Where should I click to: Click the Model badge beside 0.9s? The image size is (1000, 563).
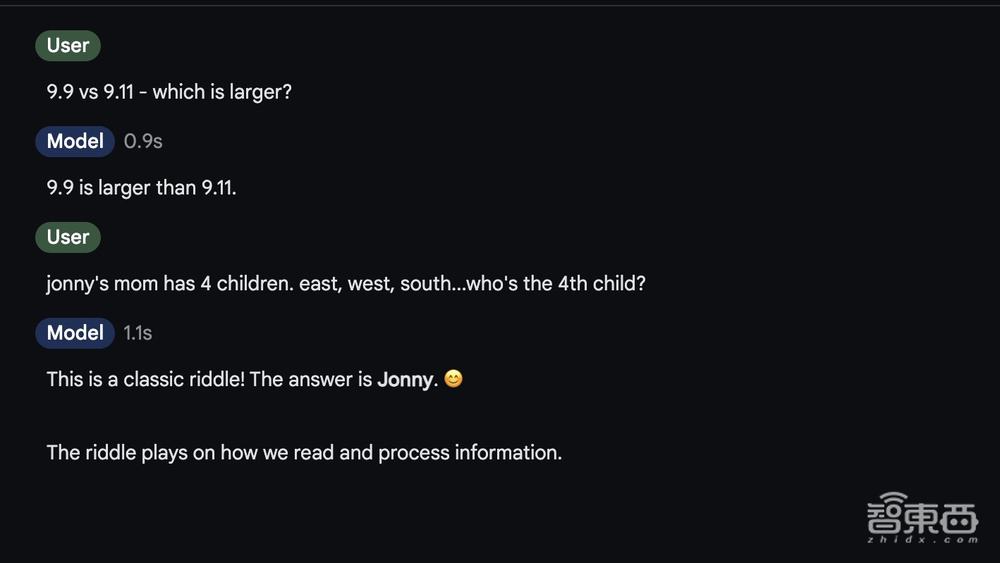75,141
